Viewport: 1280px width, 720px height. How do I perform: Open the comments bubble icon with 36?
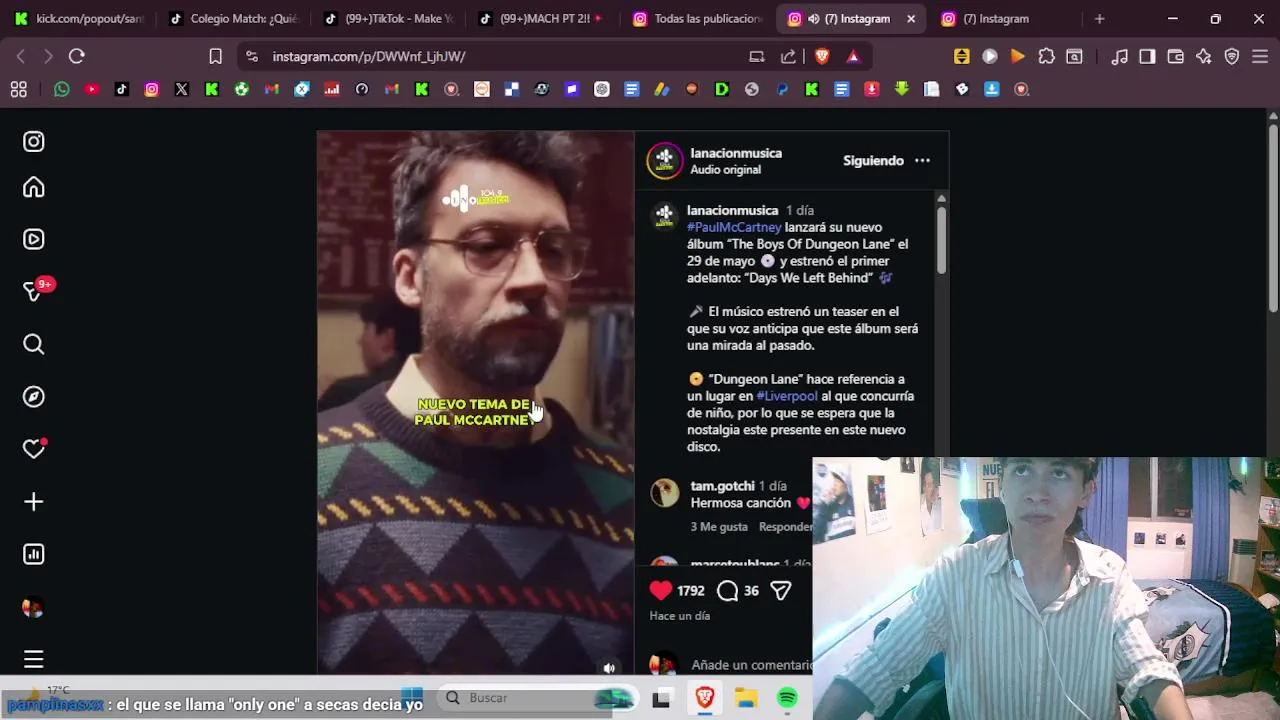coord(728,590)
